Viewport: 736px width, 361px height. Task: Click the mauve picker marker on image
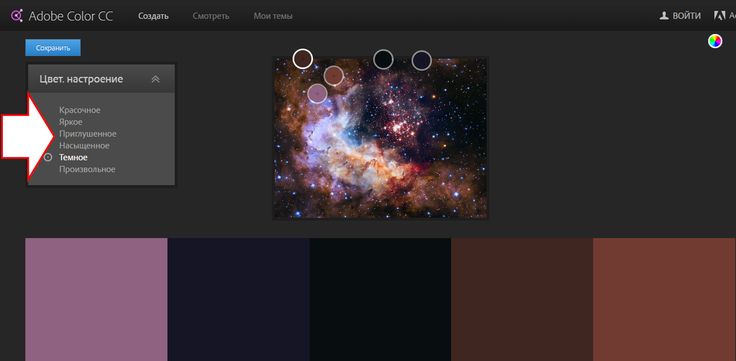tap(317, 93)
